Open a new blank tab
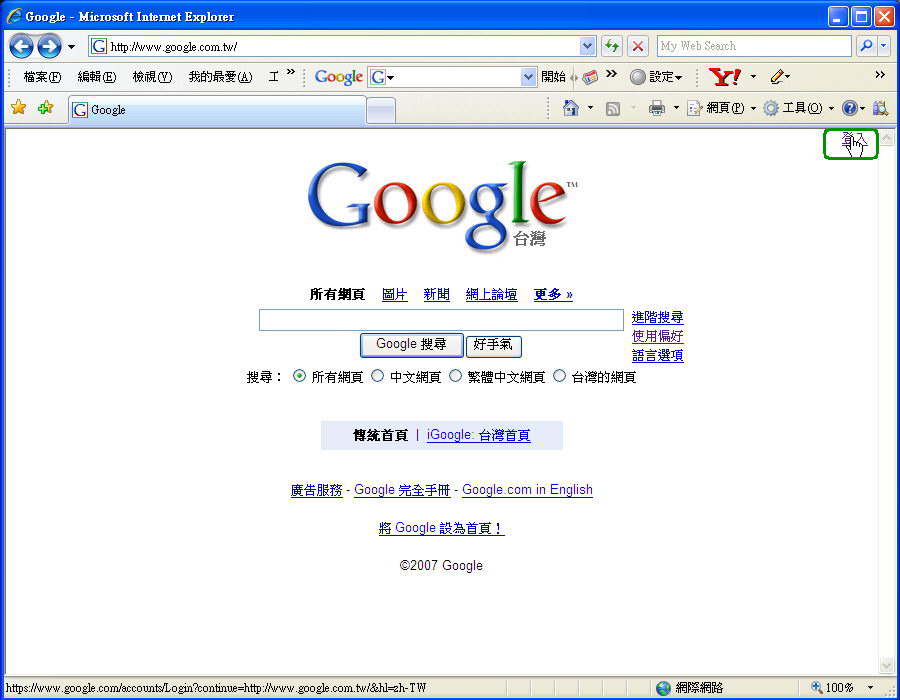The image size is (900, 700). click(381, 110)
